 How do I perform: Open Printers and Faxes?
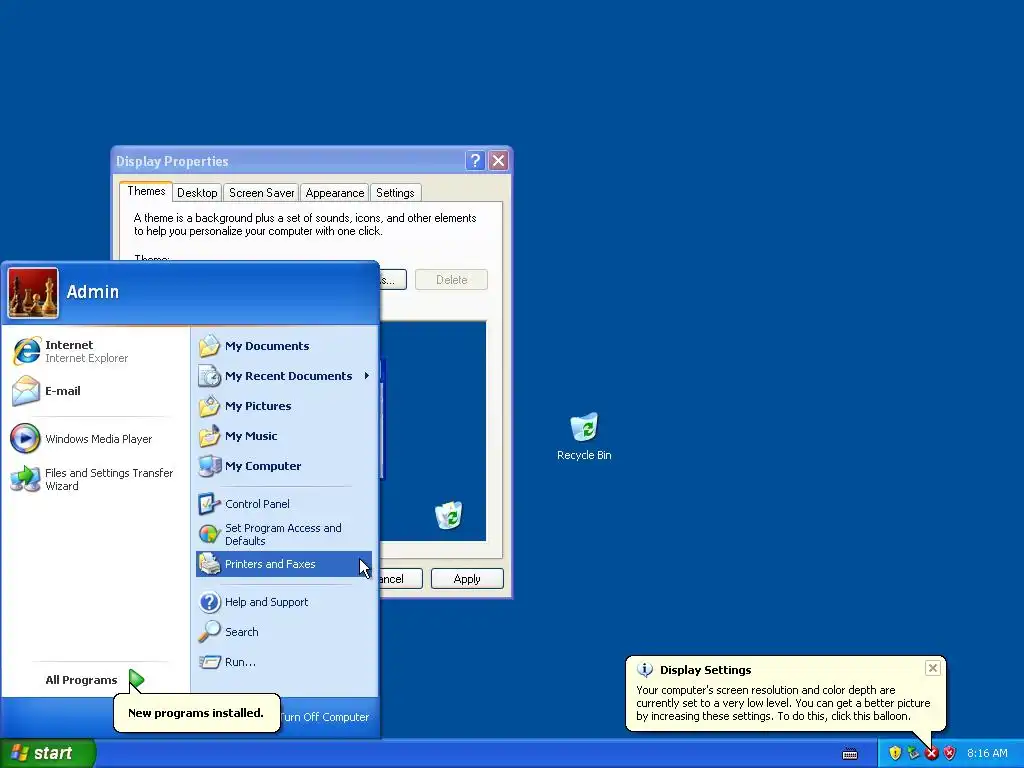283,564
